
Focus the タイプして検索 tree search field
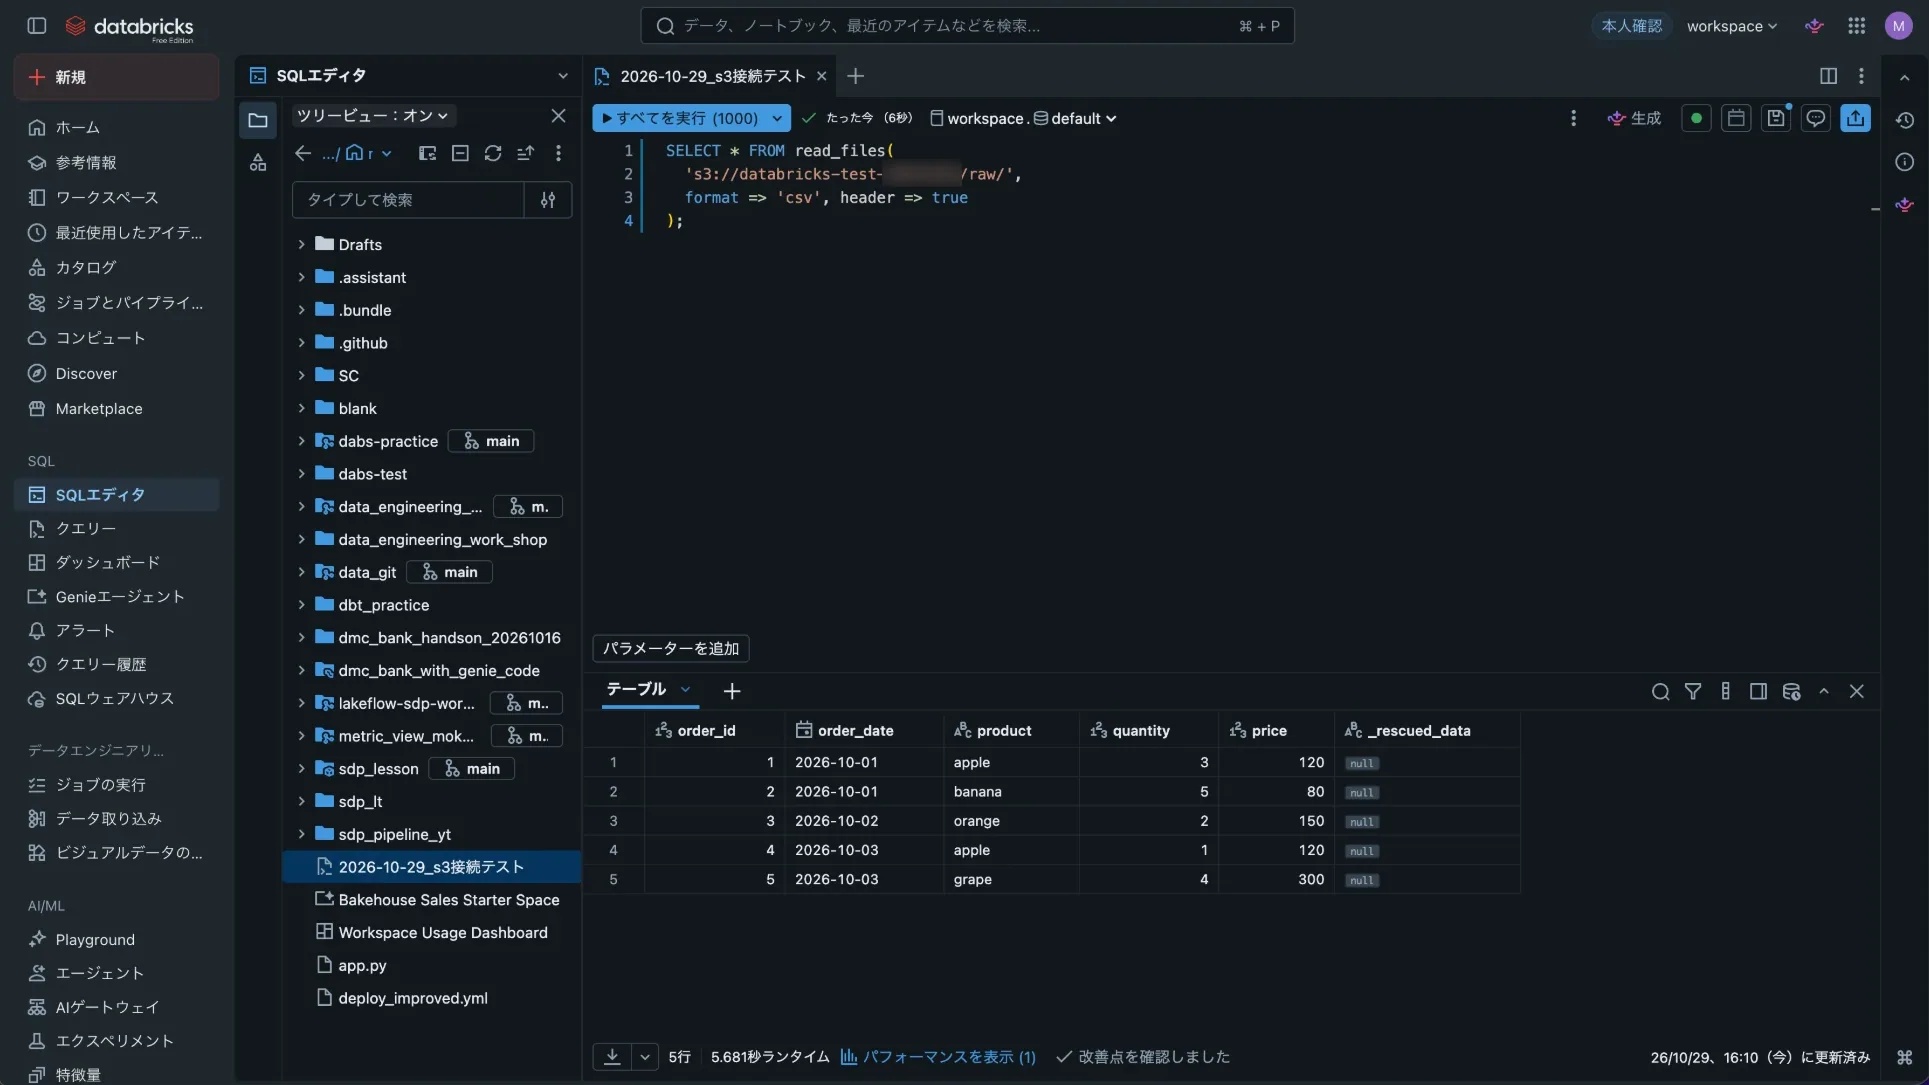pos(408,200)
